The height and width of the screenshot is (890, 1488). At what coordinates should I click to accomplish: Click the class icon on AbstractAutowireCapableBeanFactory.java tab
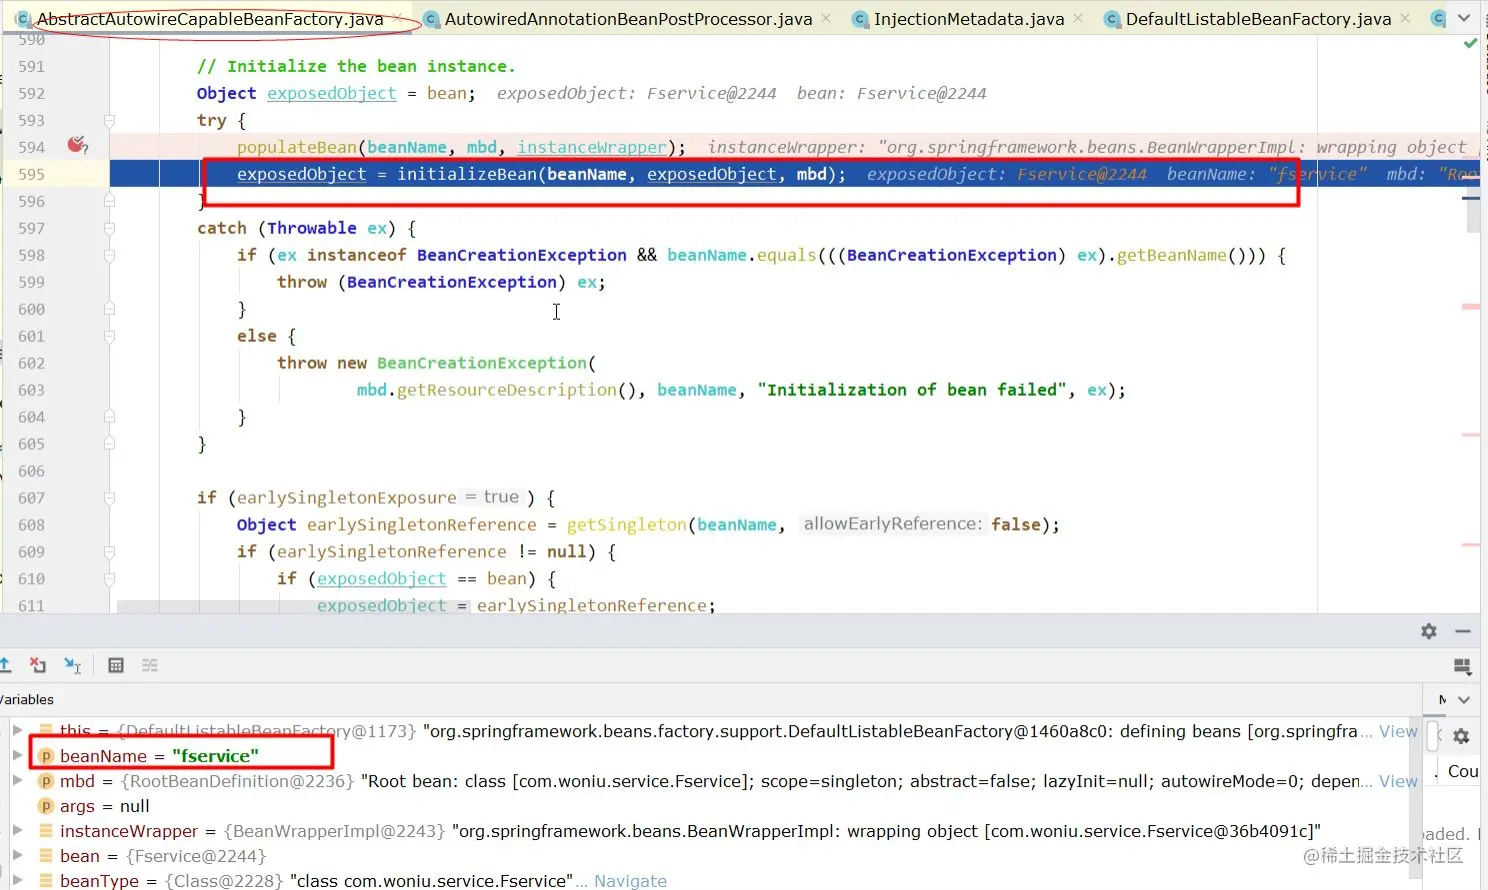point(23,19)
